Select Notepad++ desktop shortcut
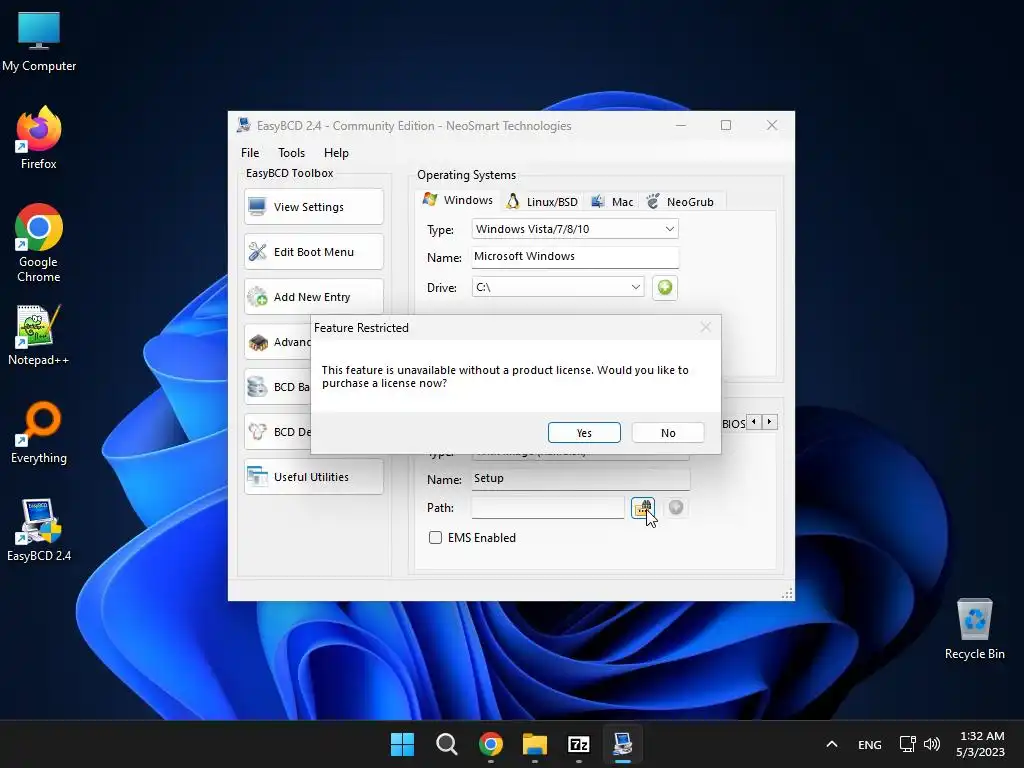Screen dimensions: 1024x768 click(39, 336)
